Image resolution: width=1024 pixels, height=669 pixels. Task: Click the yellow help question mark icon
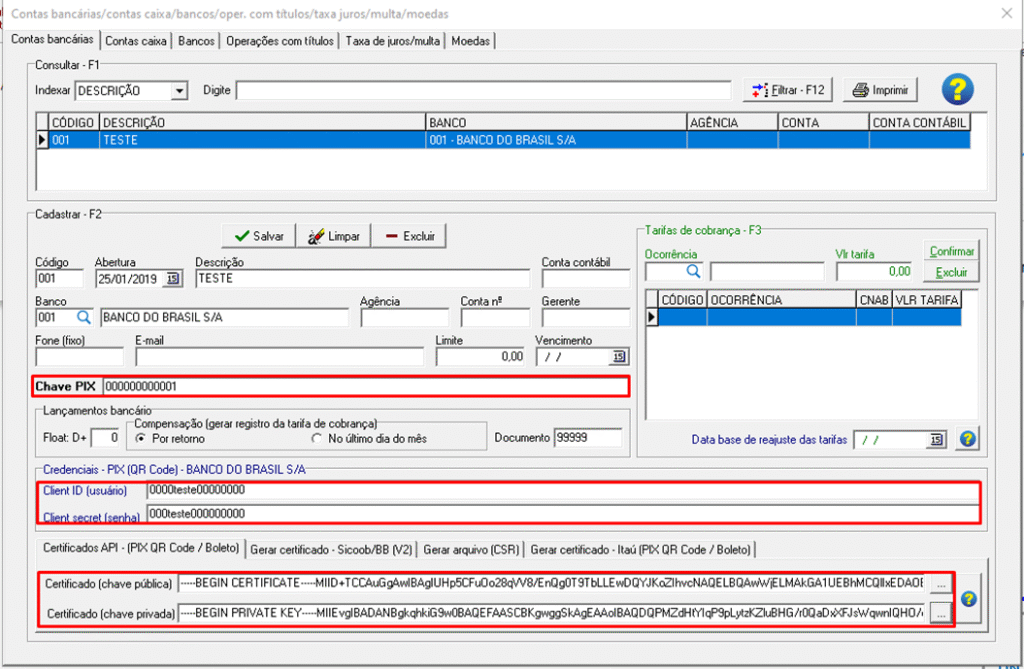[957, 90]
